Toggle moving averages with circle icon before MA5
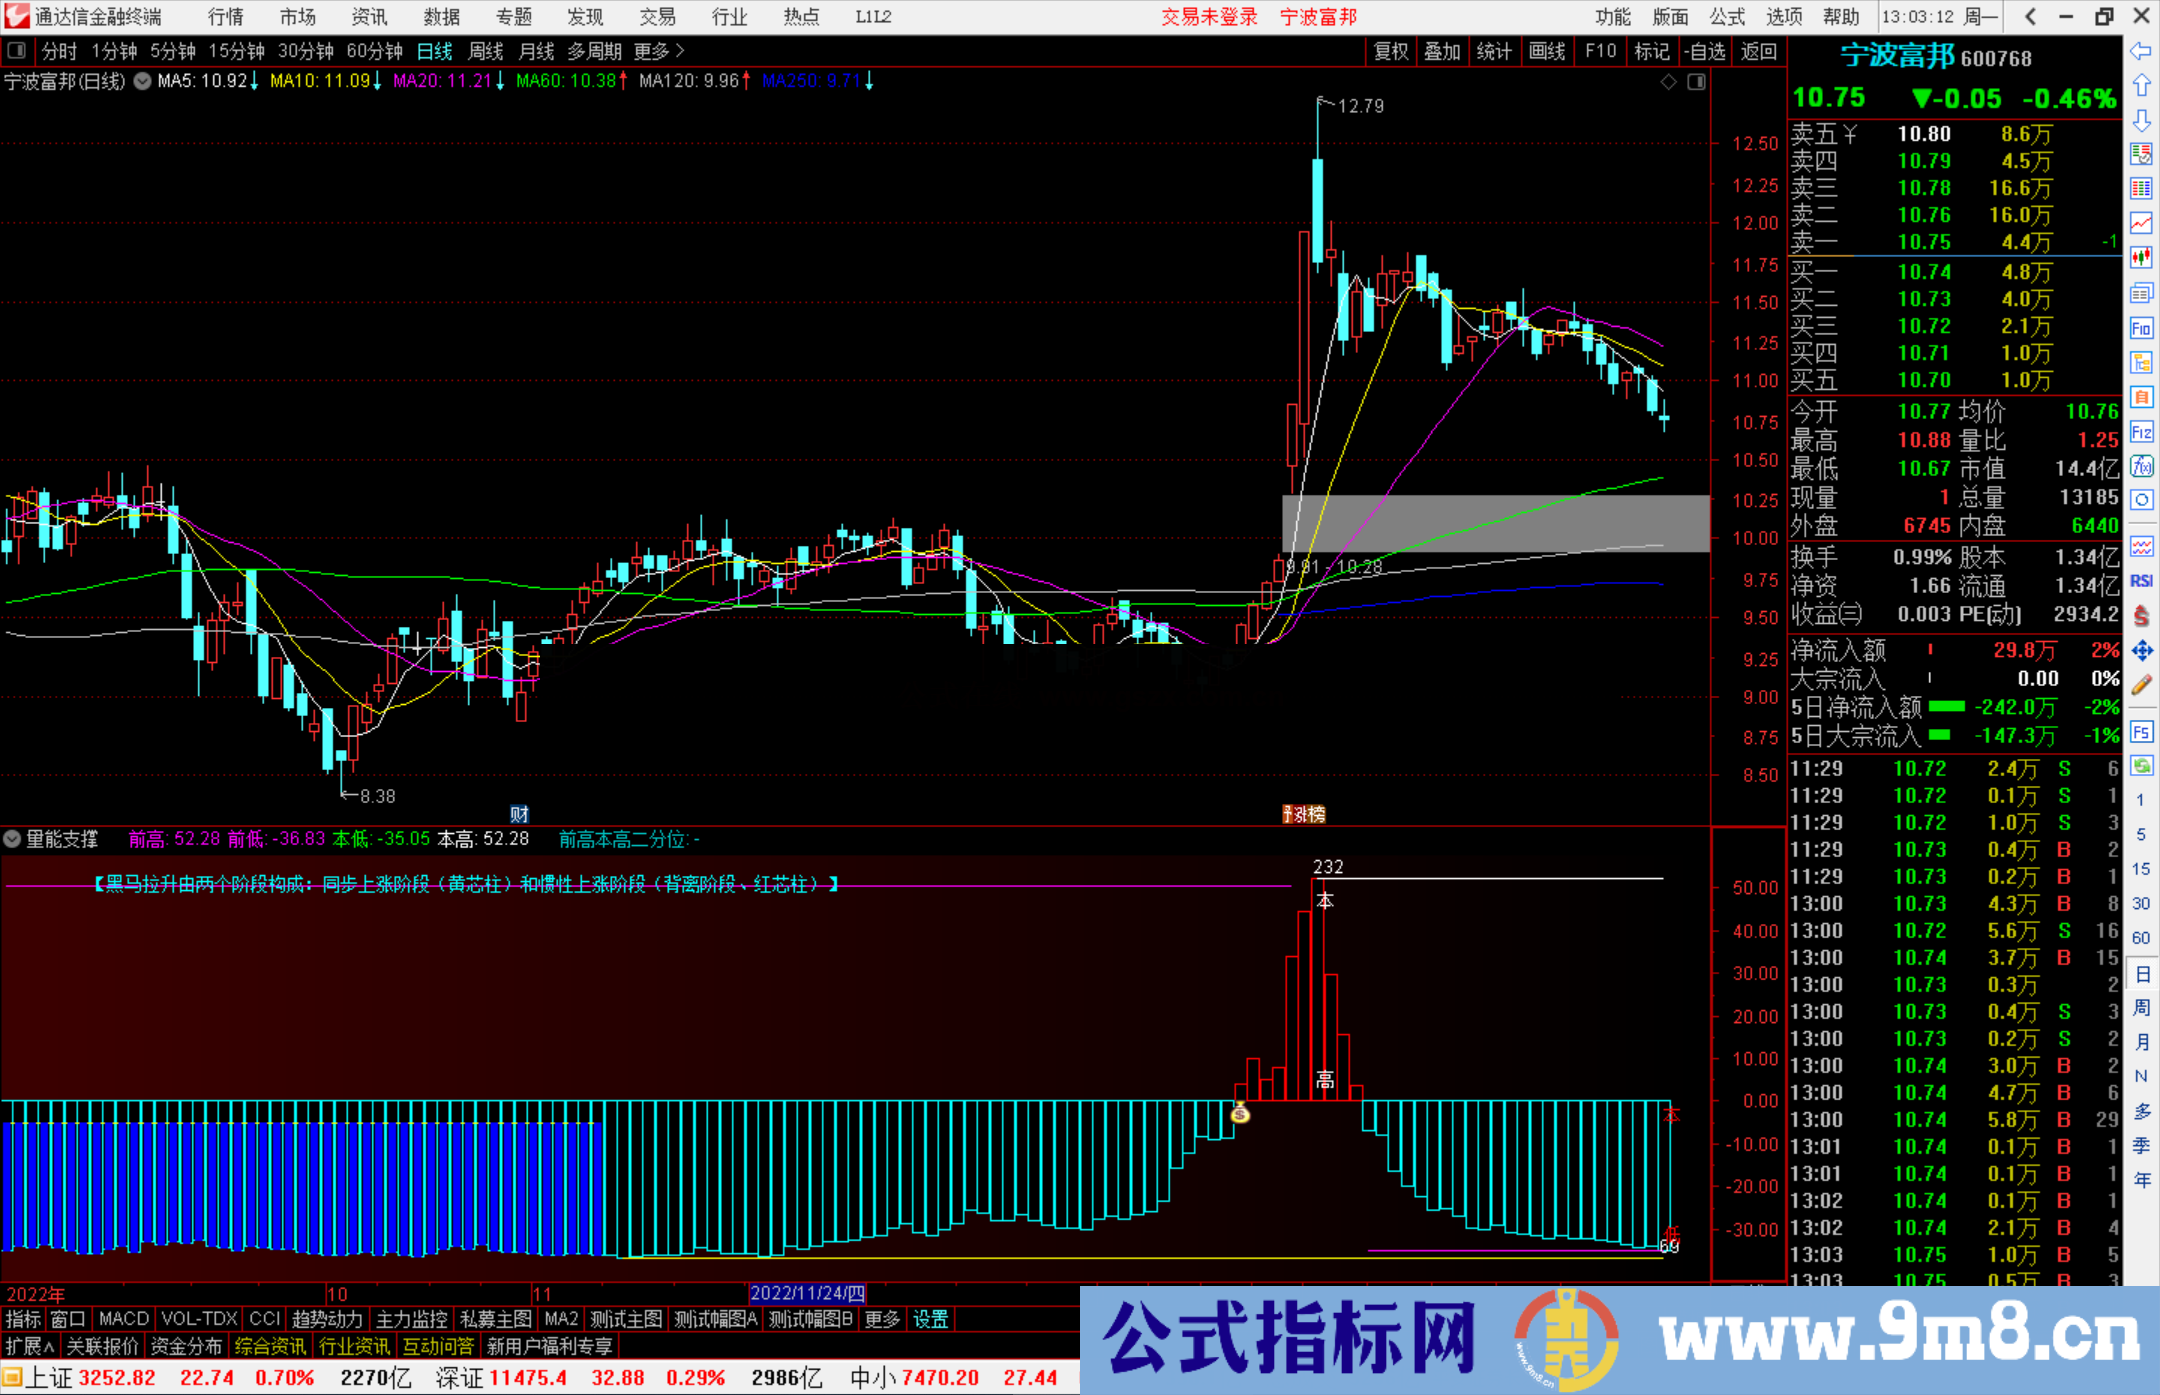 click(143, 82)
